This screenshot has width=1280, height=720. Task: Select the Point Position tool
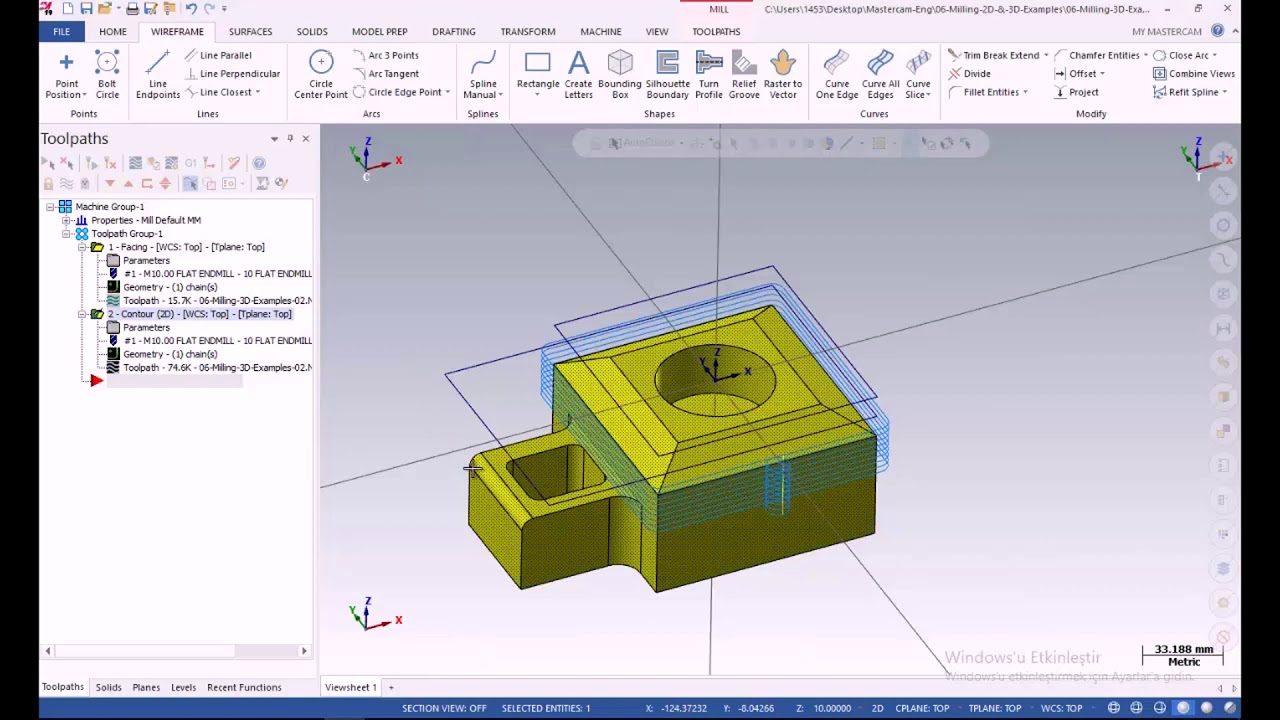coord(66,75)
